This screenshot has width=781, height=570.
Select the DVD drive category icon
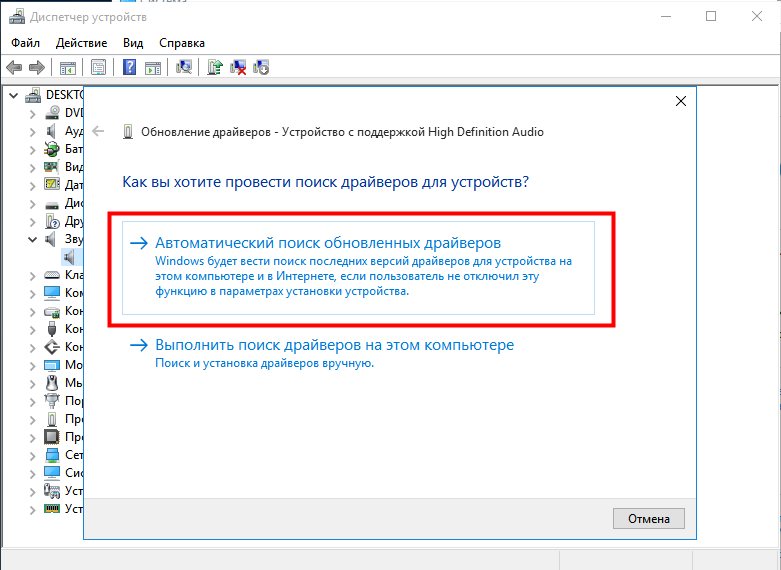point(52,113)
